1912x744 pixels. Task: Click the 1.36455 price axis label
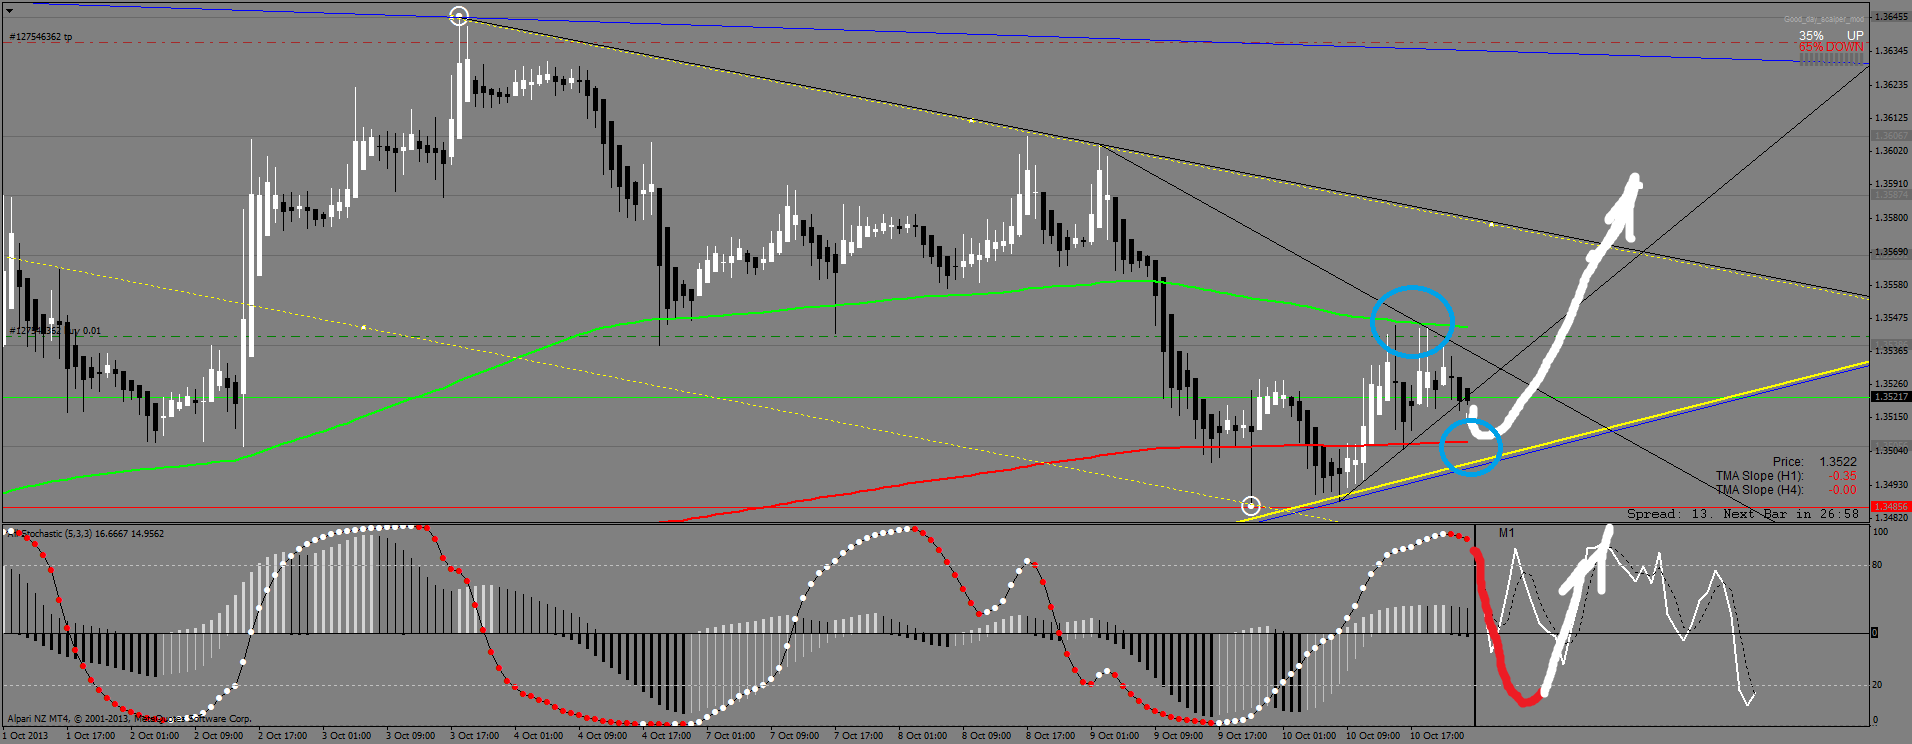pos(1890,17)
